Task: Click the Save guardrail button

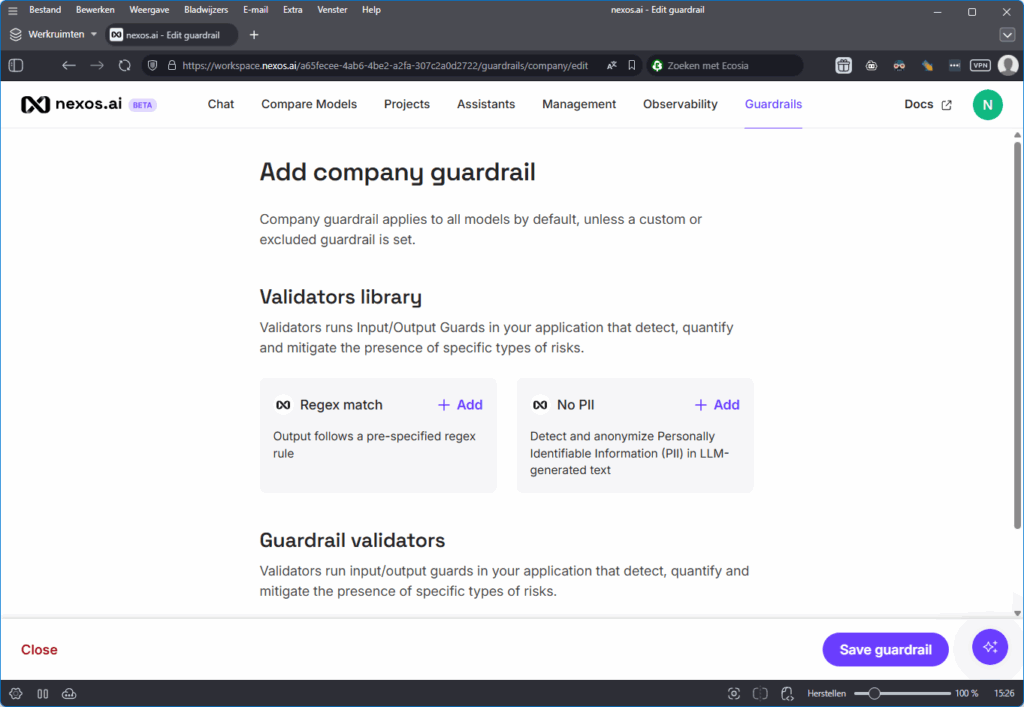Action: coord(885,649)
